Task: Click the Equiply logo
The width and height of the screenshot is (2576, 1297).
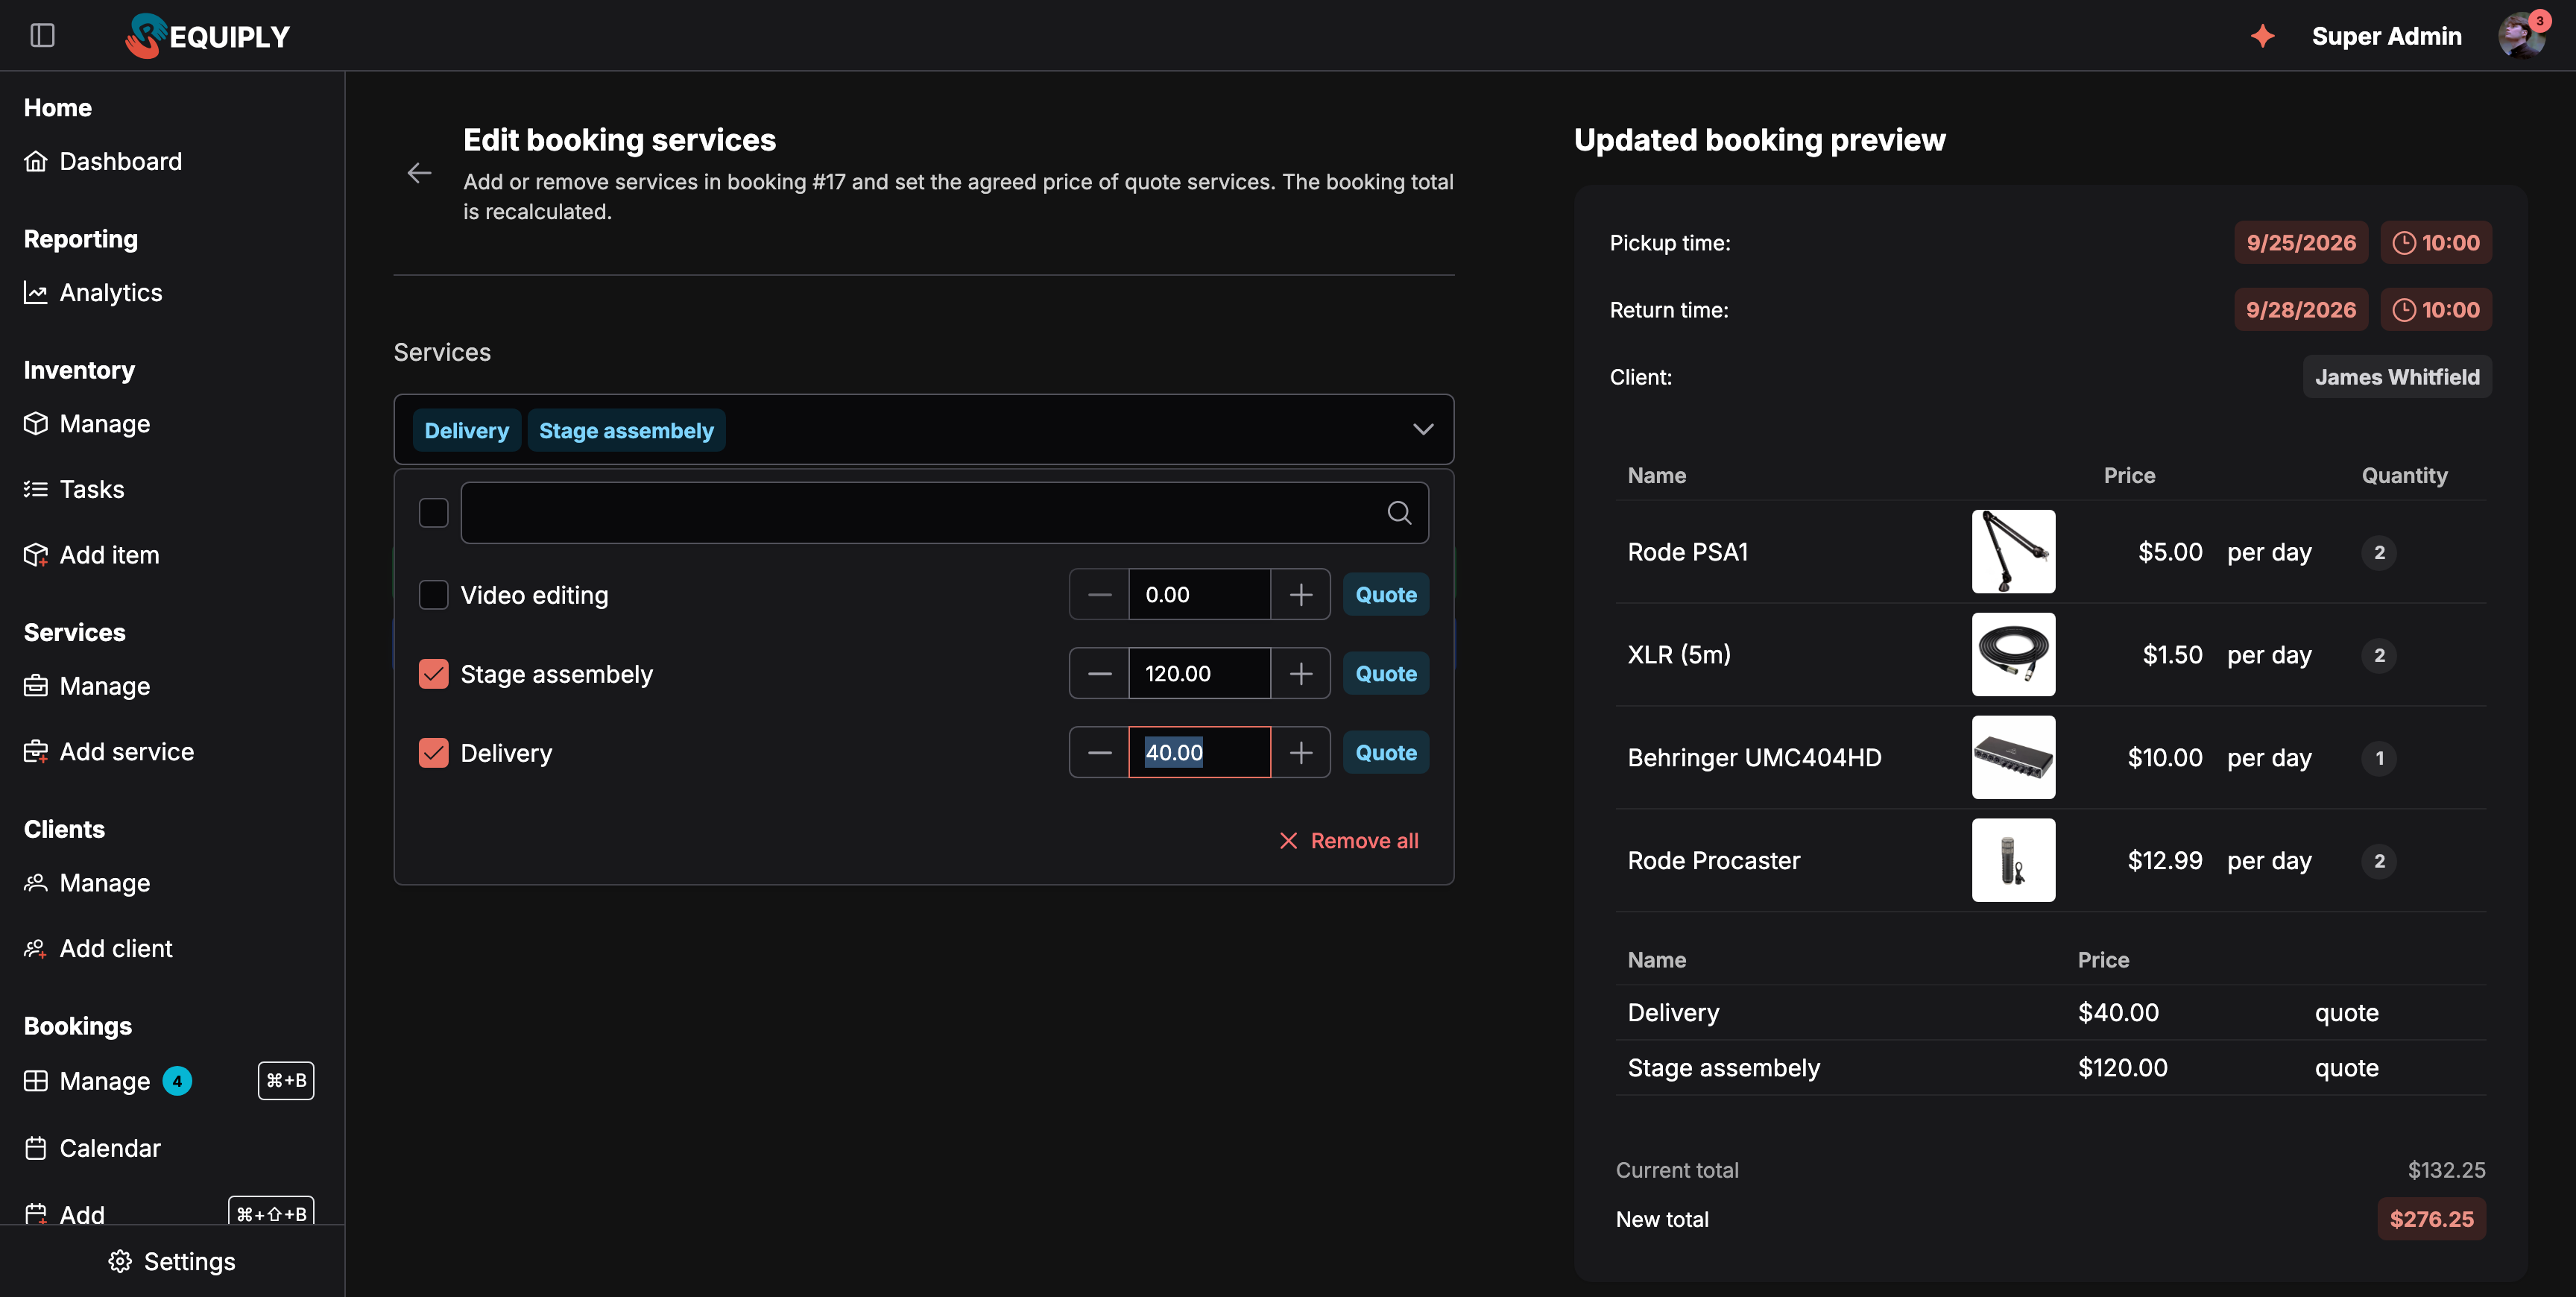Action: 208,36
